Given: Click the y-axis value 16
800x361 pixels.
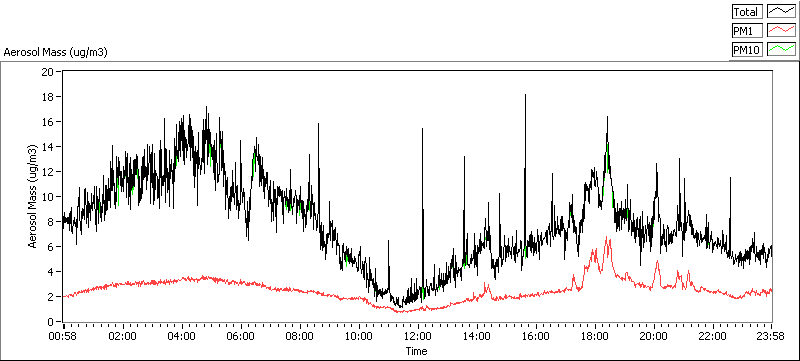Looking at the screenshot, I should [x=48, y=121].
